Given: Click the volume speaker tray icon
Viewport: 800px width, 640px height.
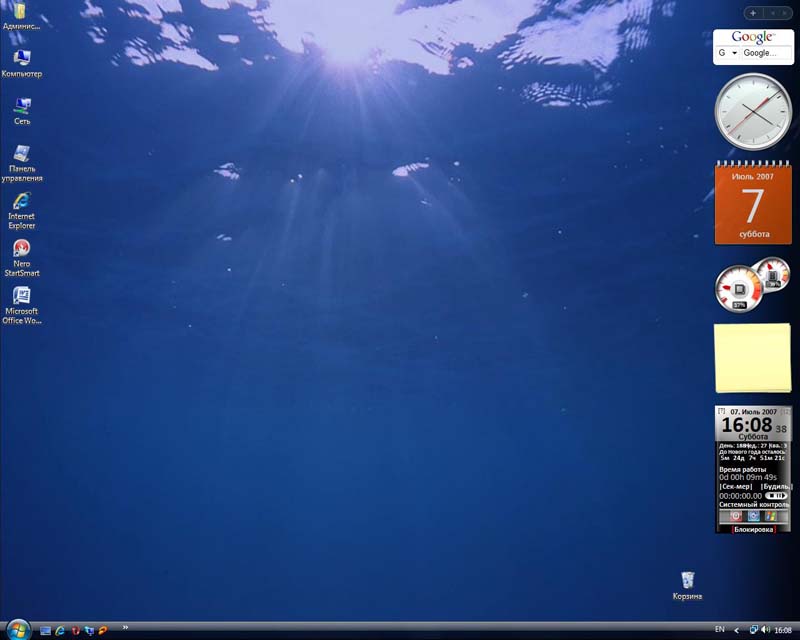Looking at the screenshot, I should (765, 630).
